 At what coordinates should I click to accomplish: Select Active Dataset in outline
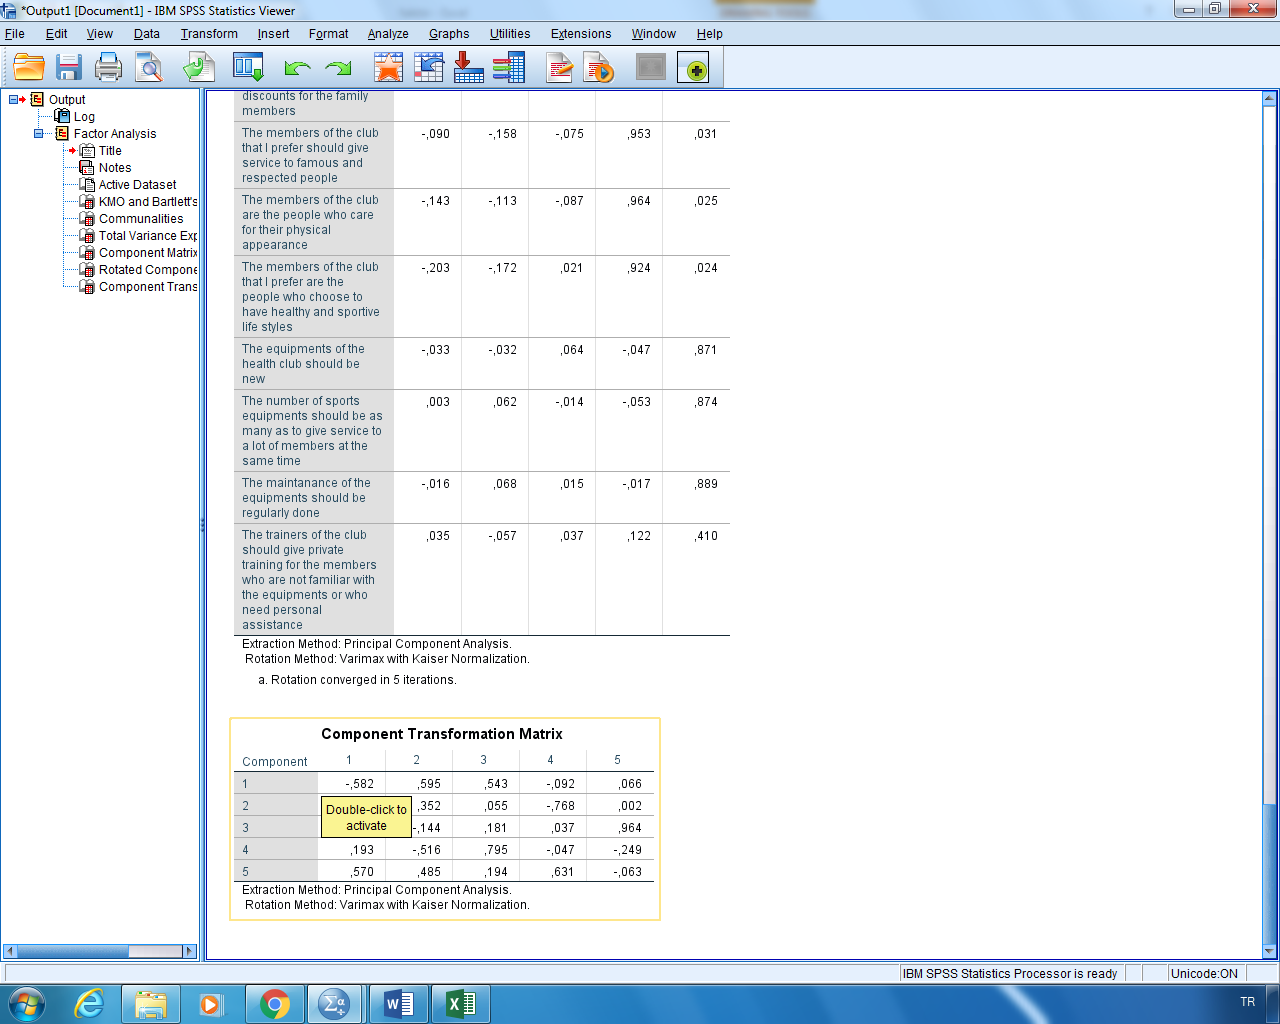click(x=137, y=184)
